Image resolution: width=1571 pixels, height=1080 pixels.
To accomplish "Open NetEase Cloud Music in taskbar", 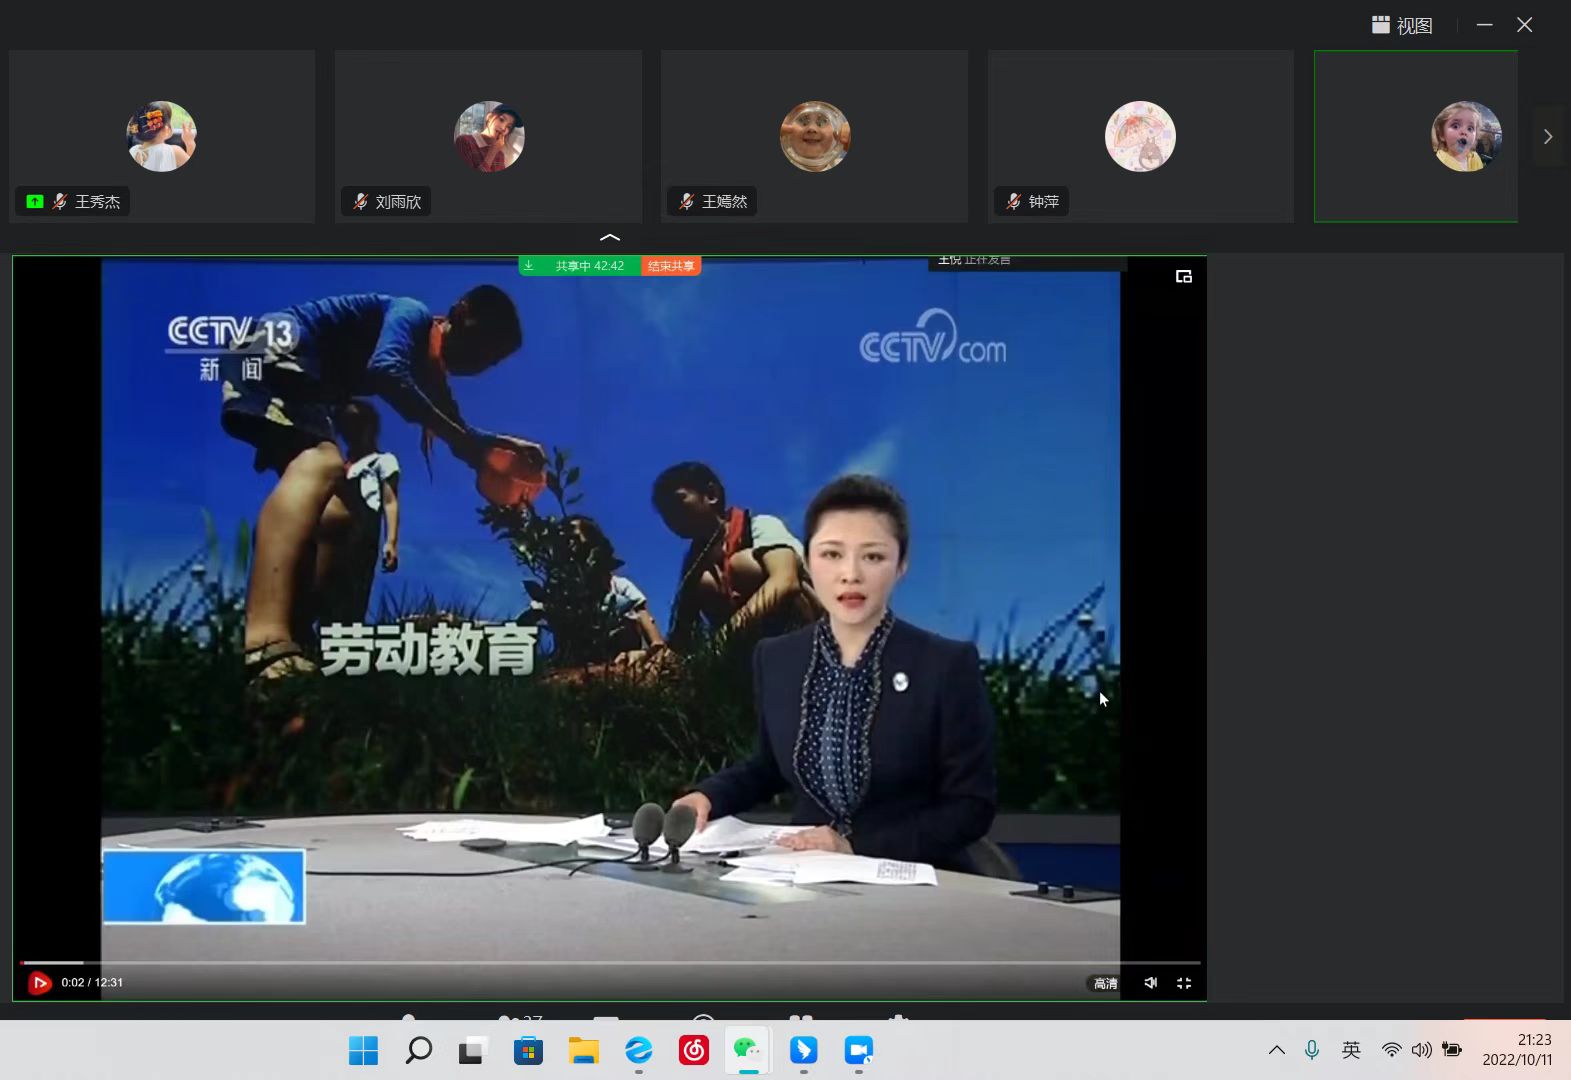I will [693, 1050].
